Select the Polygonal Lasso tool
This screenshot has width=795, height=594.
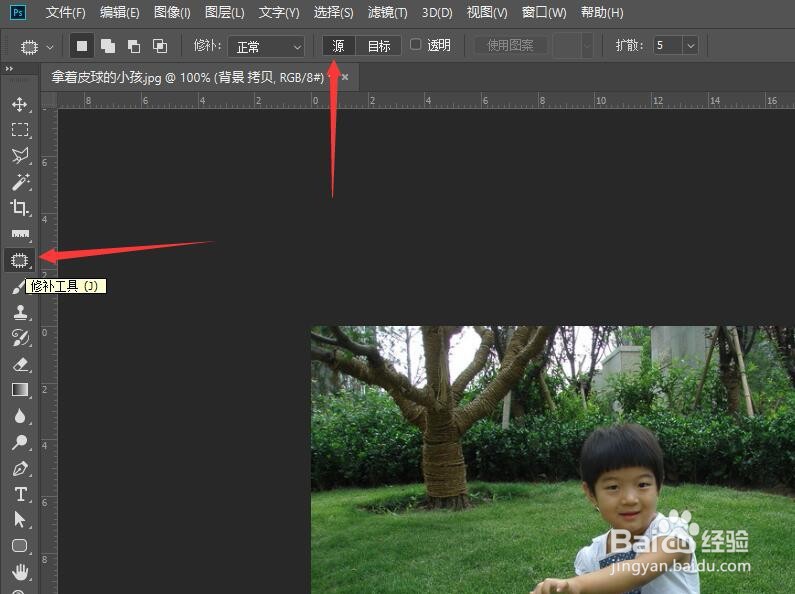(20, 156)
